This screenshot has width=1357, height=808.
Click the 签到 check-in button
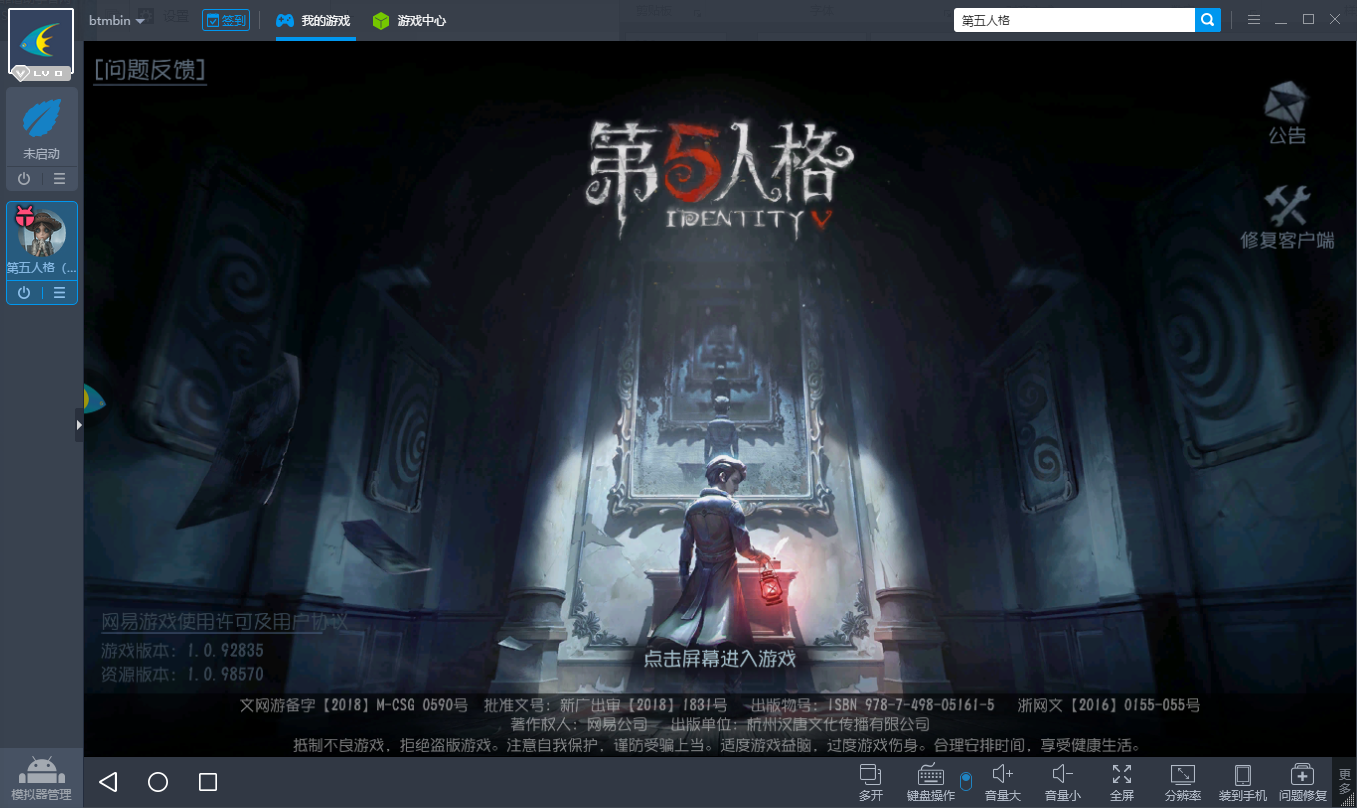click(x=226, y=20)
